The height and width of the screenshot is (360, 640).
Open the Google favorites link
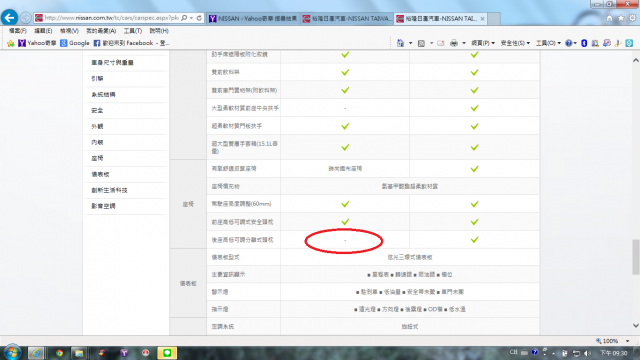[75, 43]
